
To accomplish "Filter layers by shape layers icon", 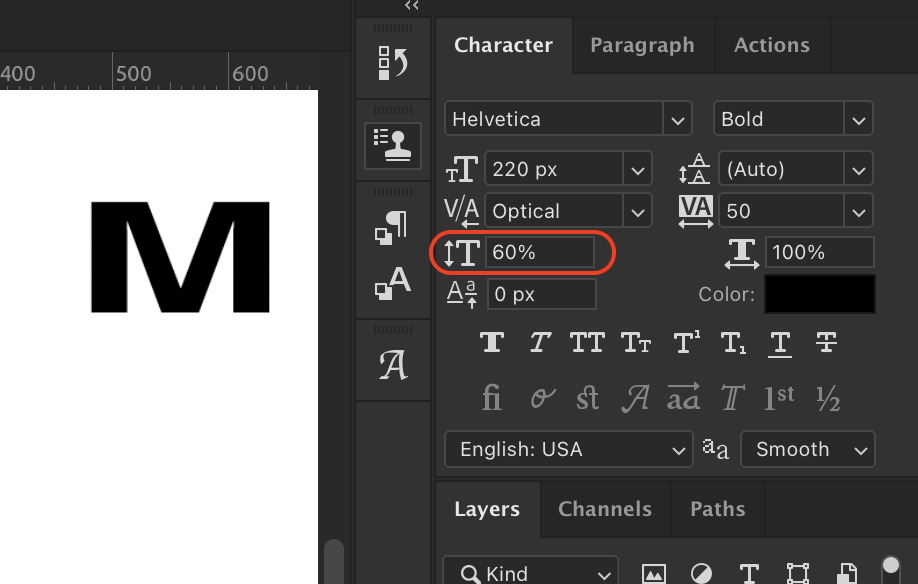I will point(797,573).
